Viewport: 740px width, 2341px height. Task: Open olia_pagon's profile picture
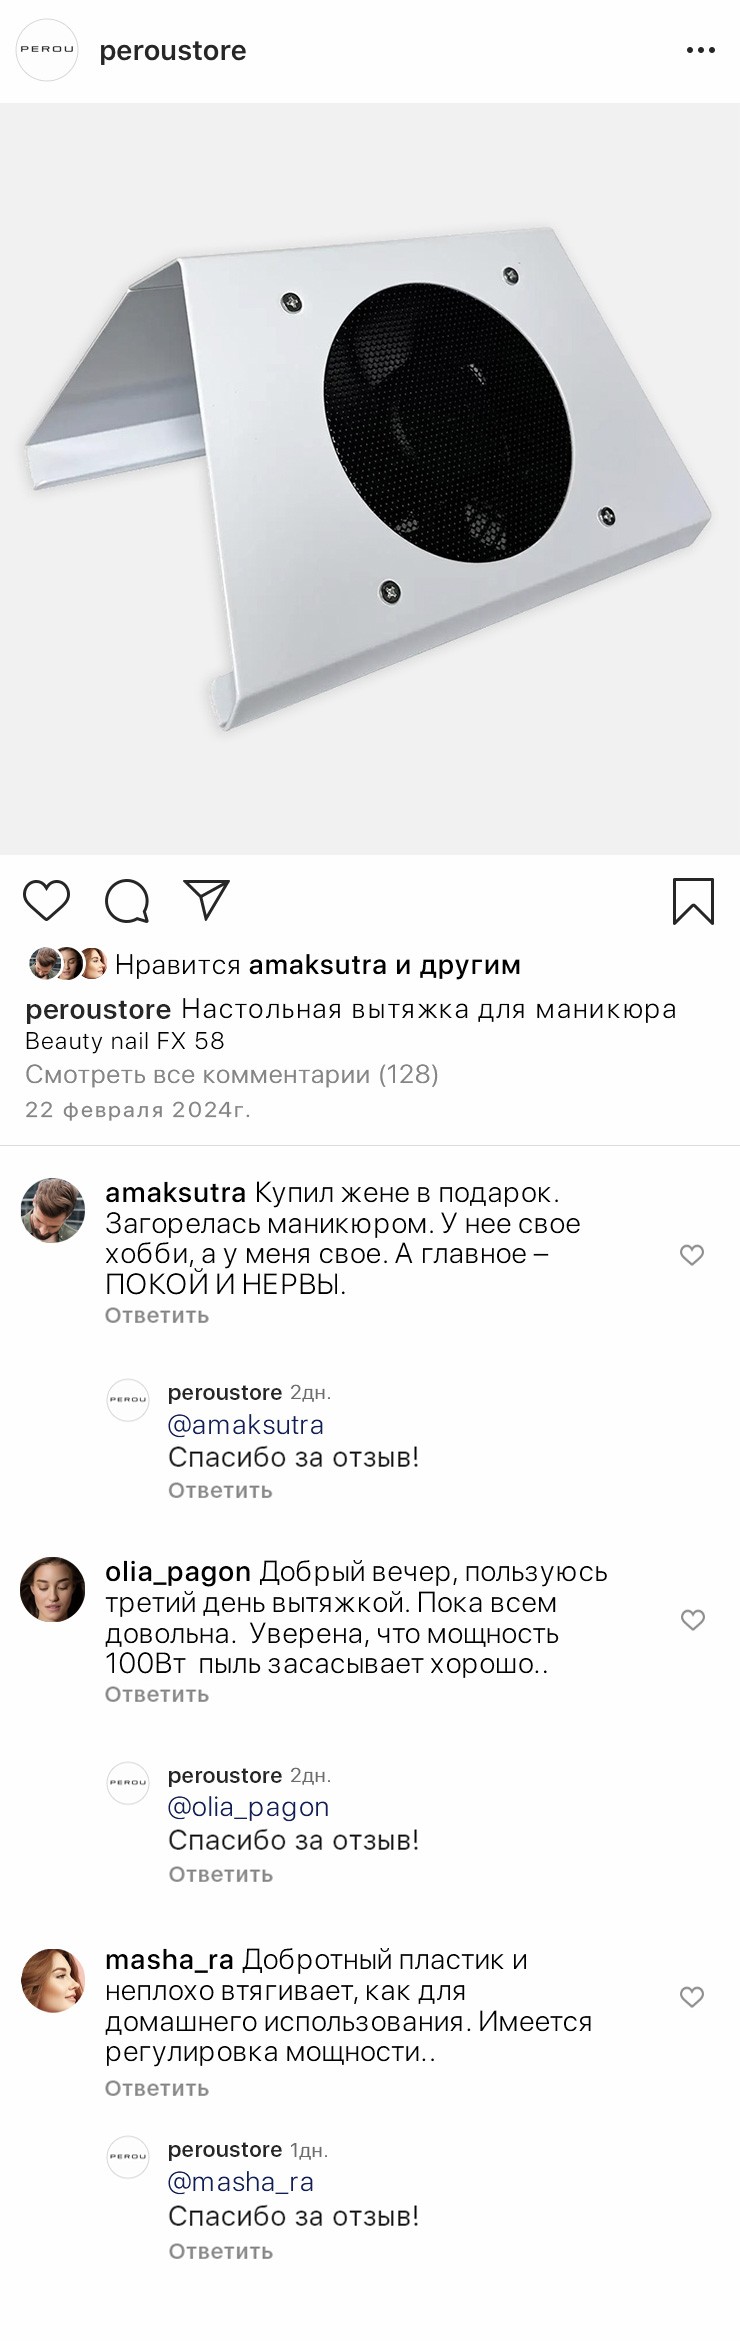pyautogui.click(x=53, y=1589)
